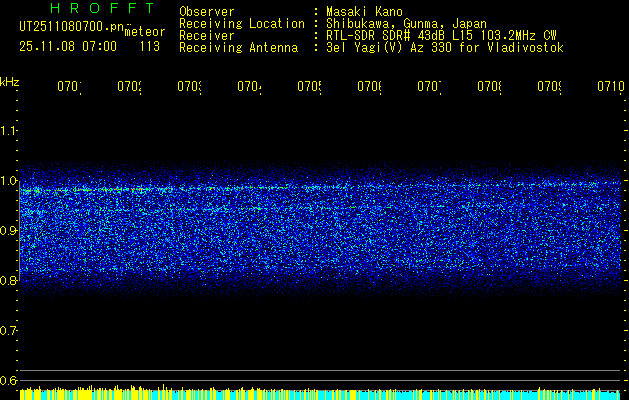Click 3el Yagi(V) Az 330 antenna text
The height and width of the screenshot is (400, 629).
445,48
